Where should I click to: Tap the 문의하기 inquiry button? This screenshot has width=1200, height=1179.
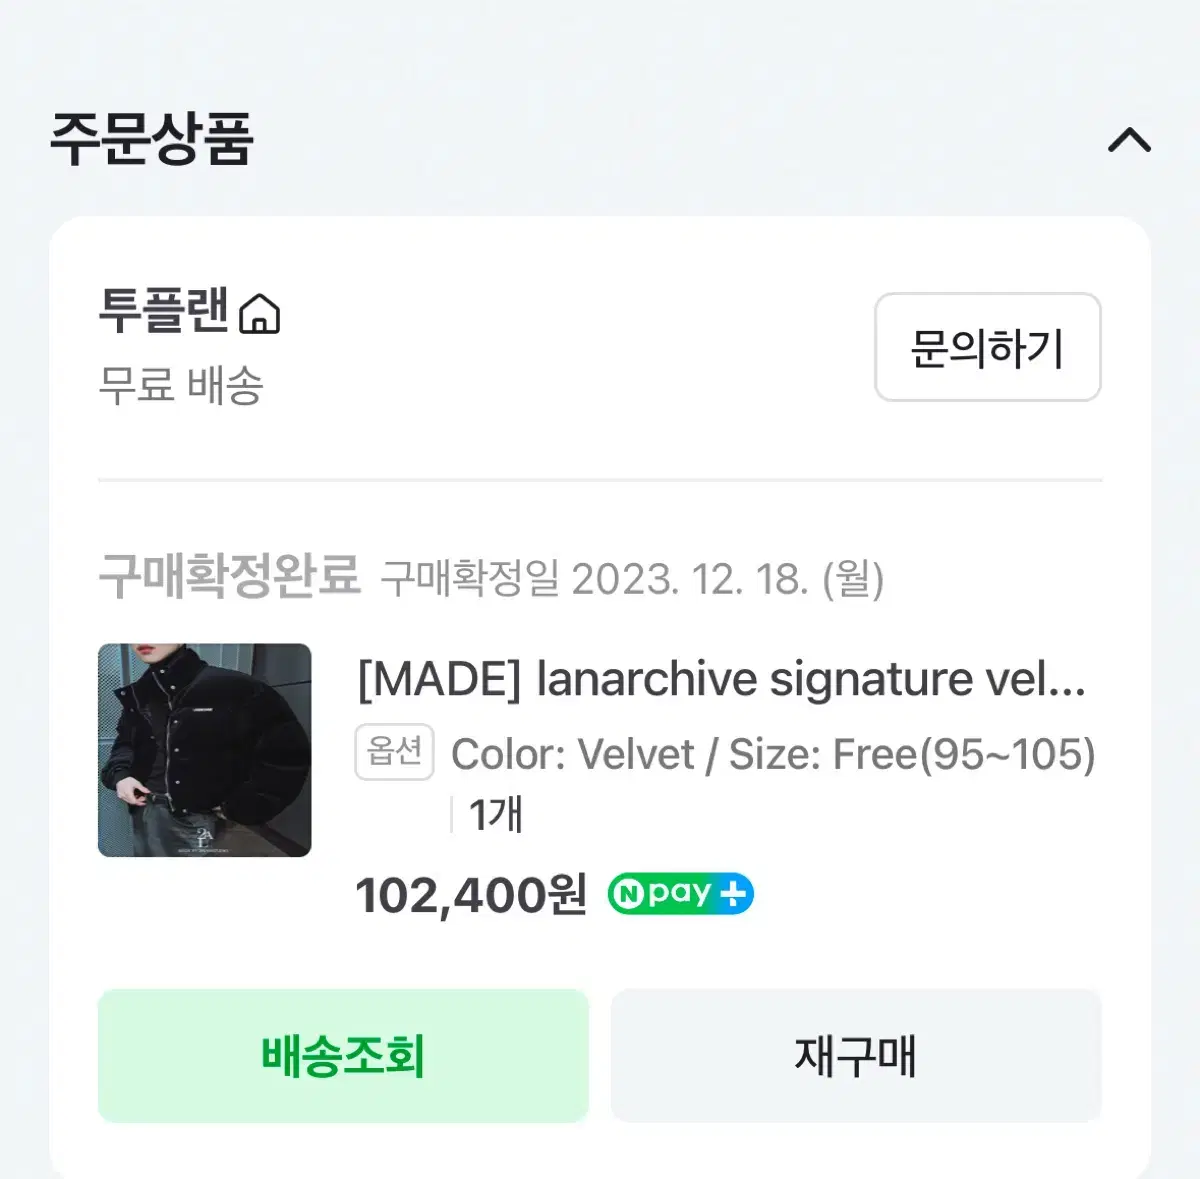point(987,347)
